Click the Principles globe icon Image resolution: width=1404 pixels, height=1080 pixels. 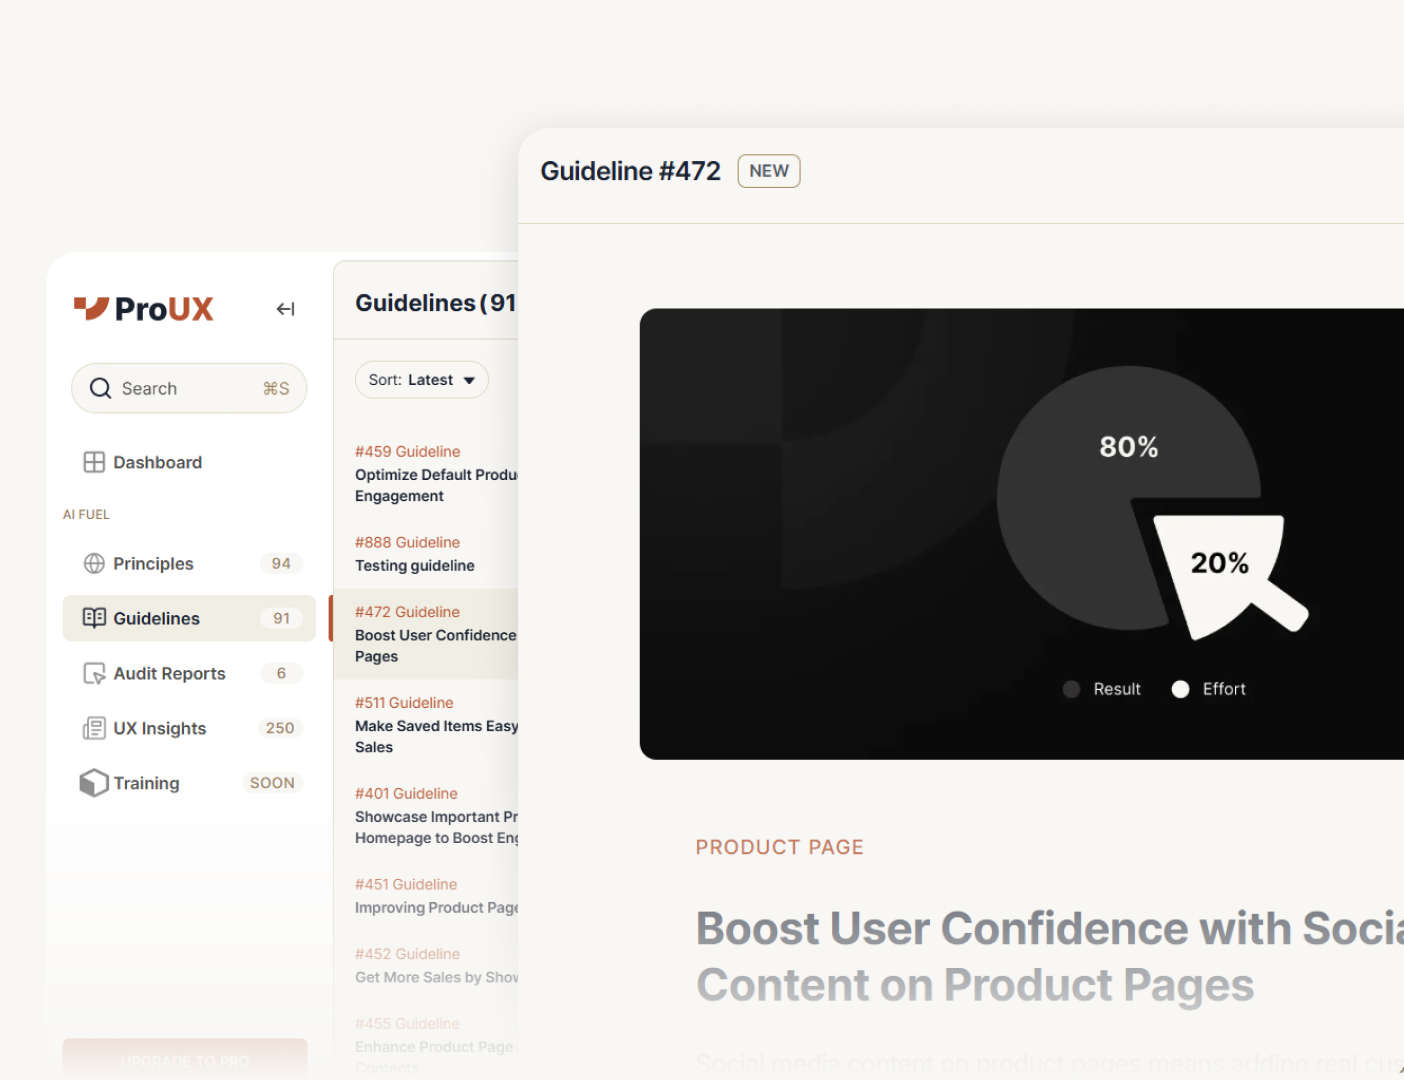coord(94,564)
